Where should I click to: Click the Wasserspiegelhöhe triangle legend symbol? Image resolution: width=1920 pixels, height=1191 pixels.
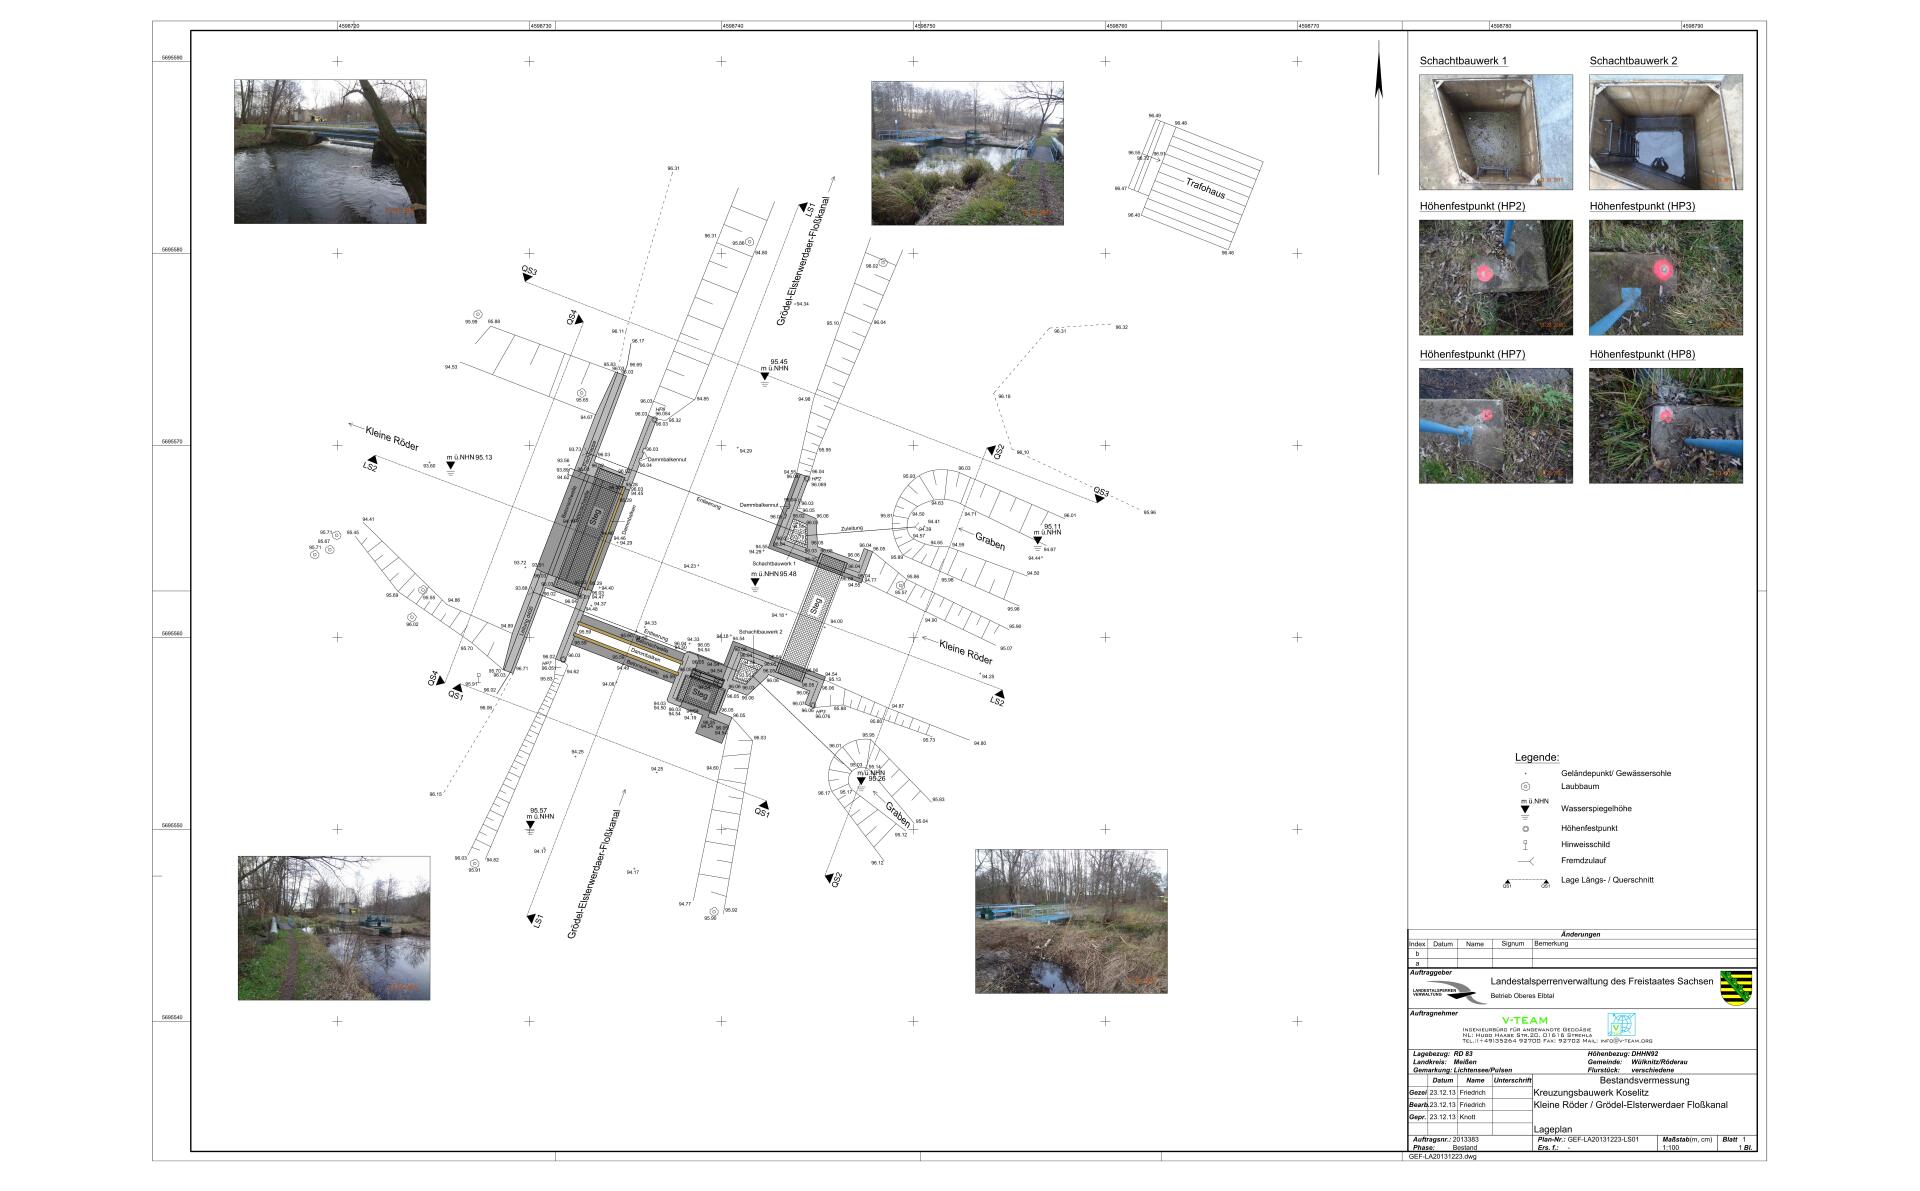pyautogui.click(x=1525, y=809)
